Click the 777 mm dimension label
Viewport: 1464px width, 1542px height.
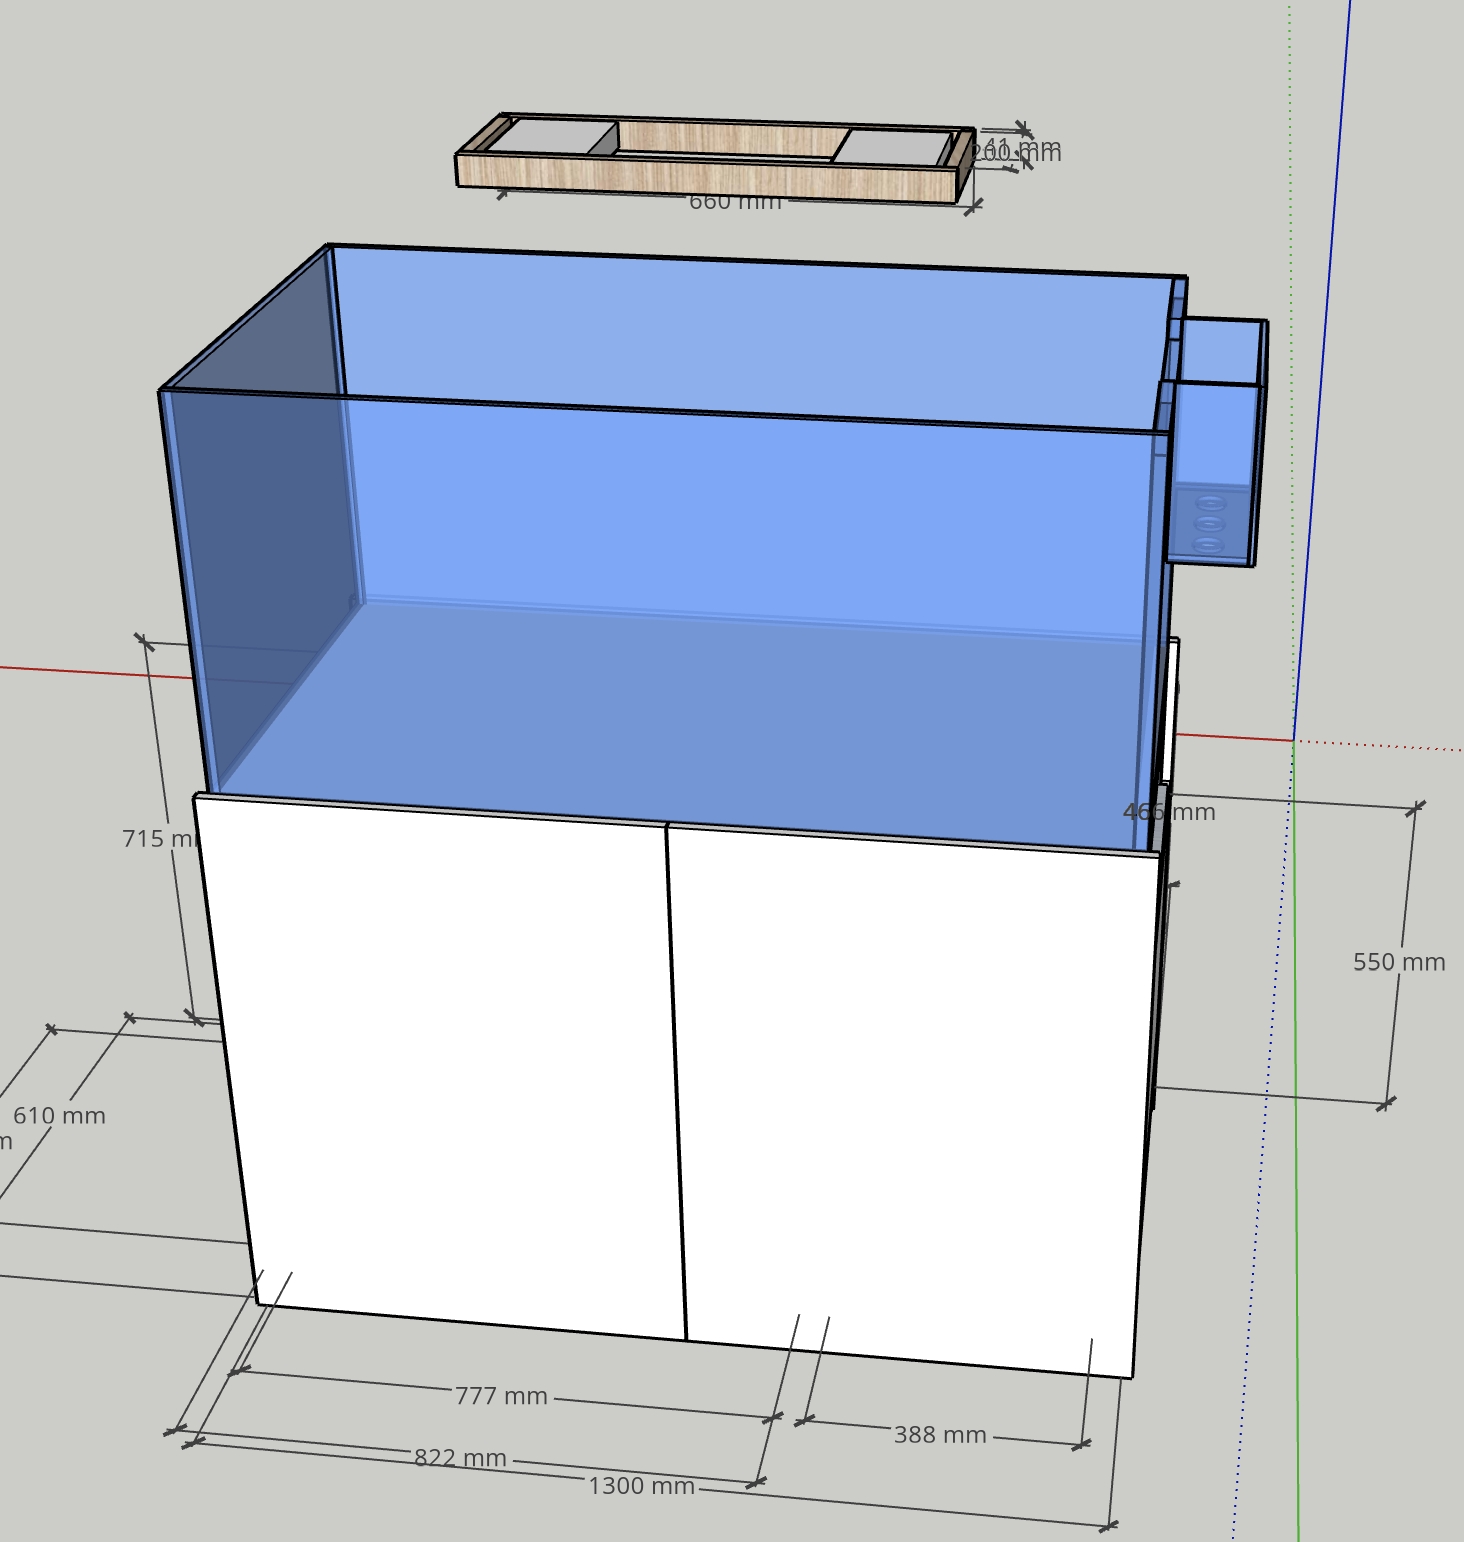pos(501,1396)
